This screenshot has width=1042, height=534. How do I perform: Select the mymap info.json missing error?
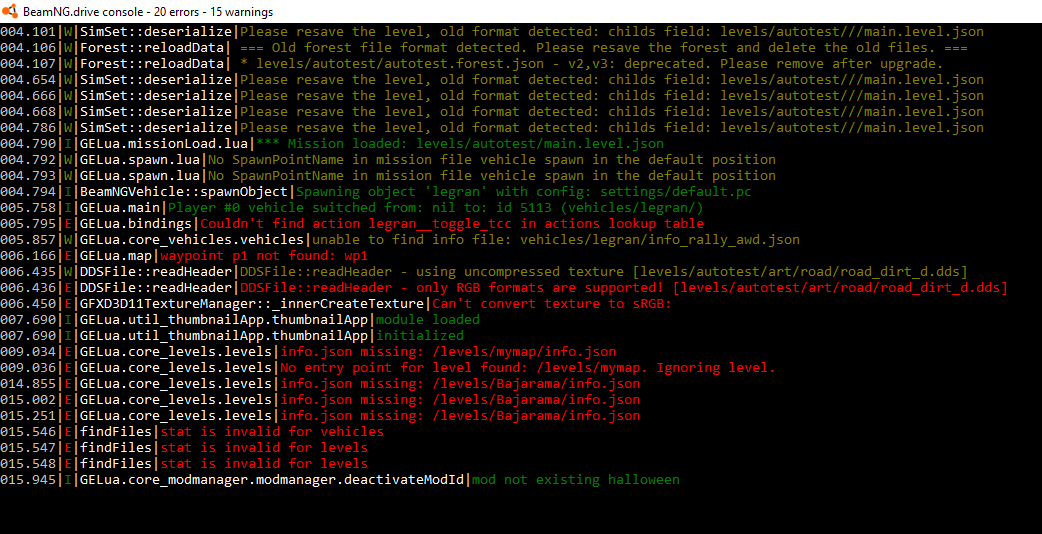coord(308,351)
